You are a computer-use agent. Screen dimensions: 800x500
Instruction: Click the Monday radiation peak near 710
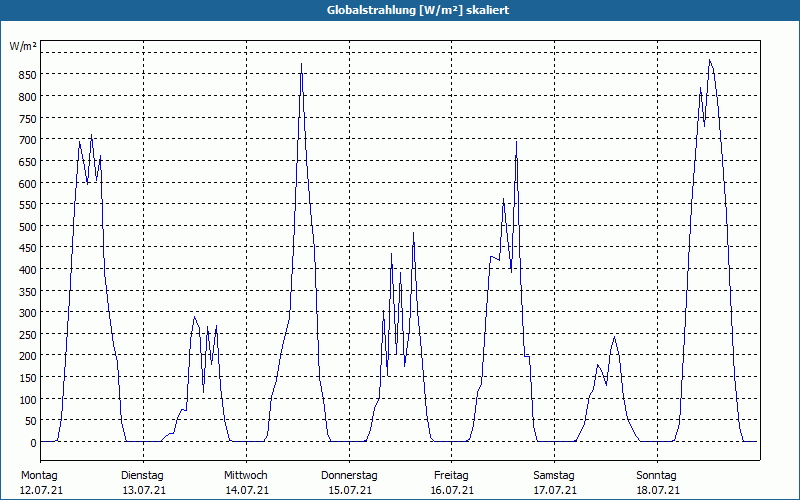pos(91,135)
